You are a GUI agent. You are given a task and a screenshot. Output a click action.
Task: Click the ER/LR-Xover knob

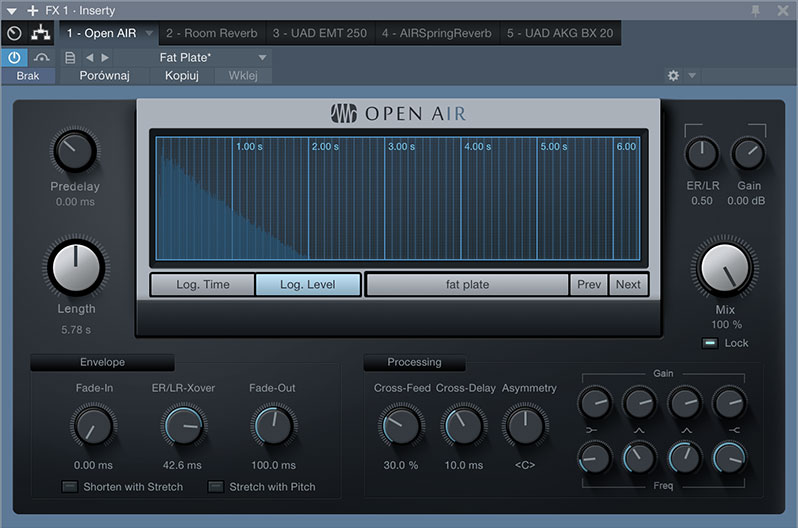(183, 426)
